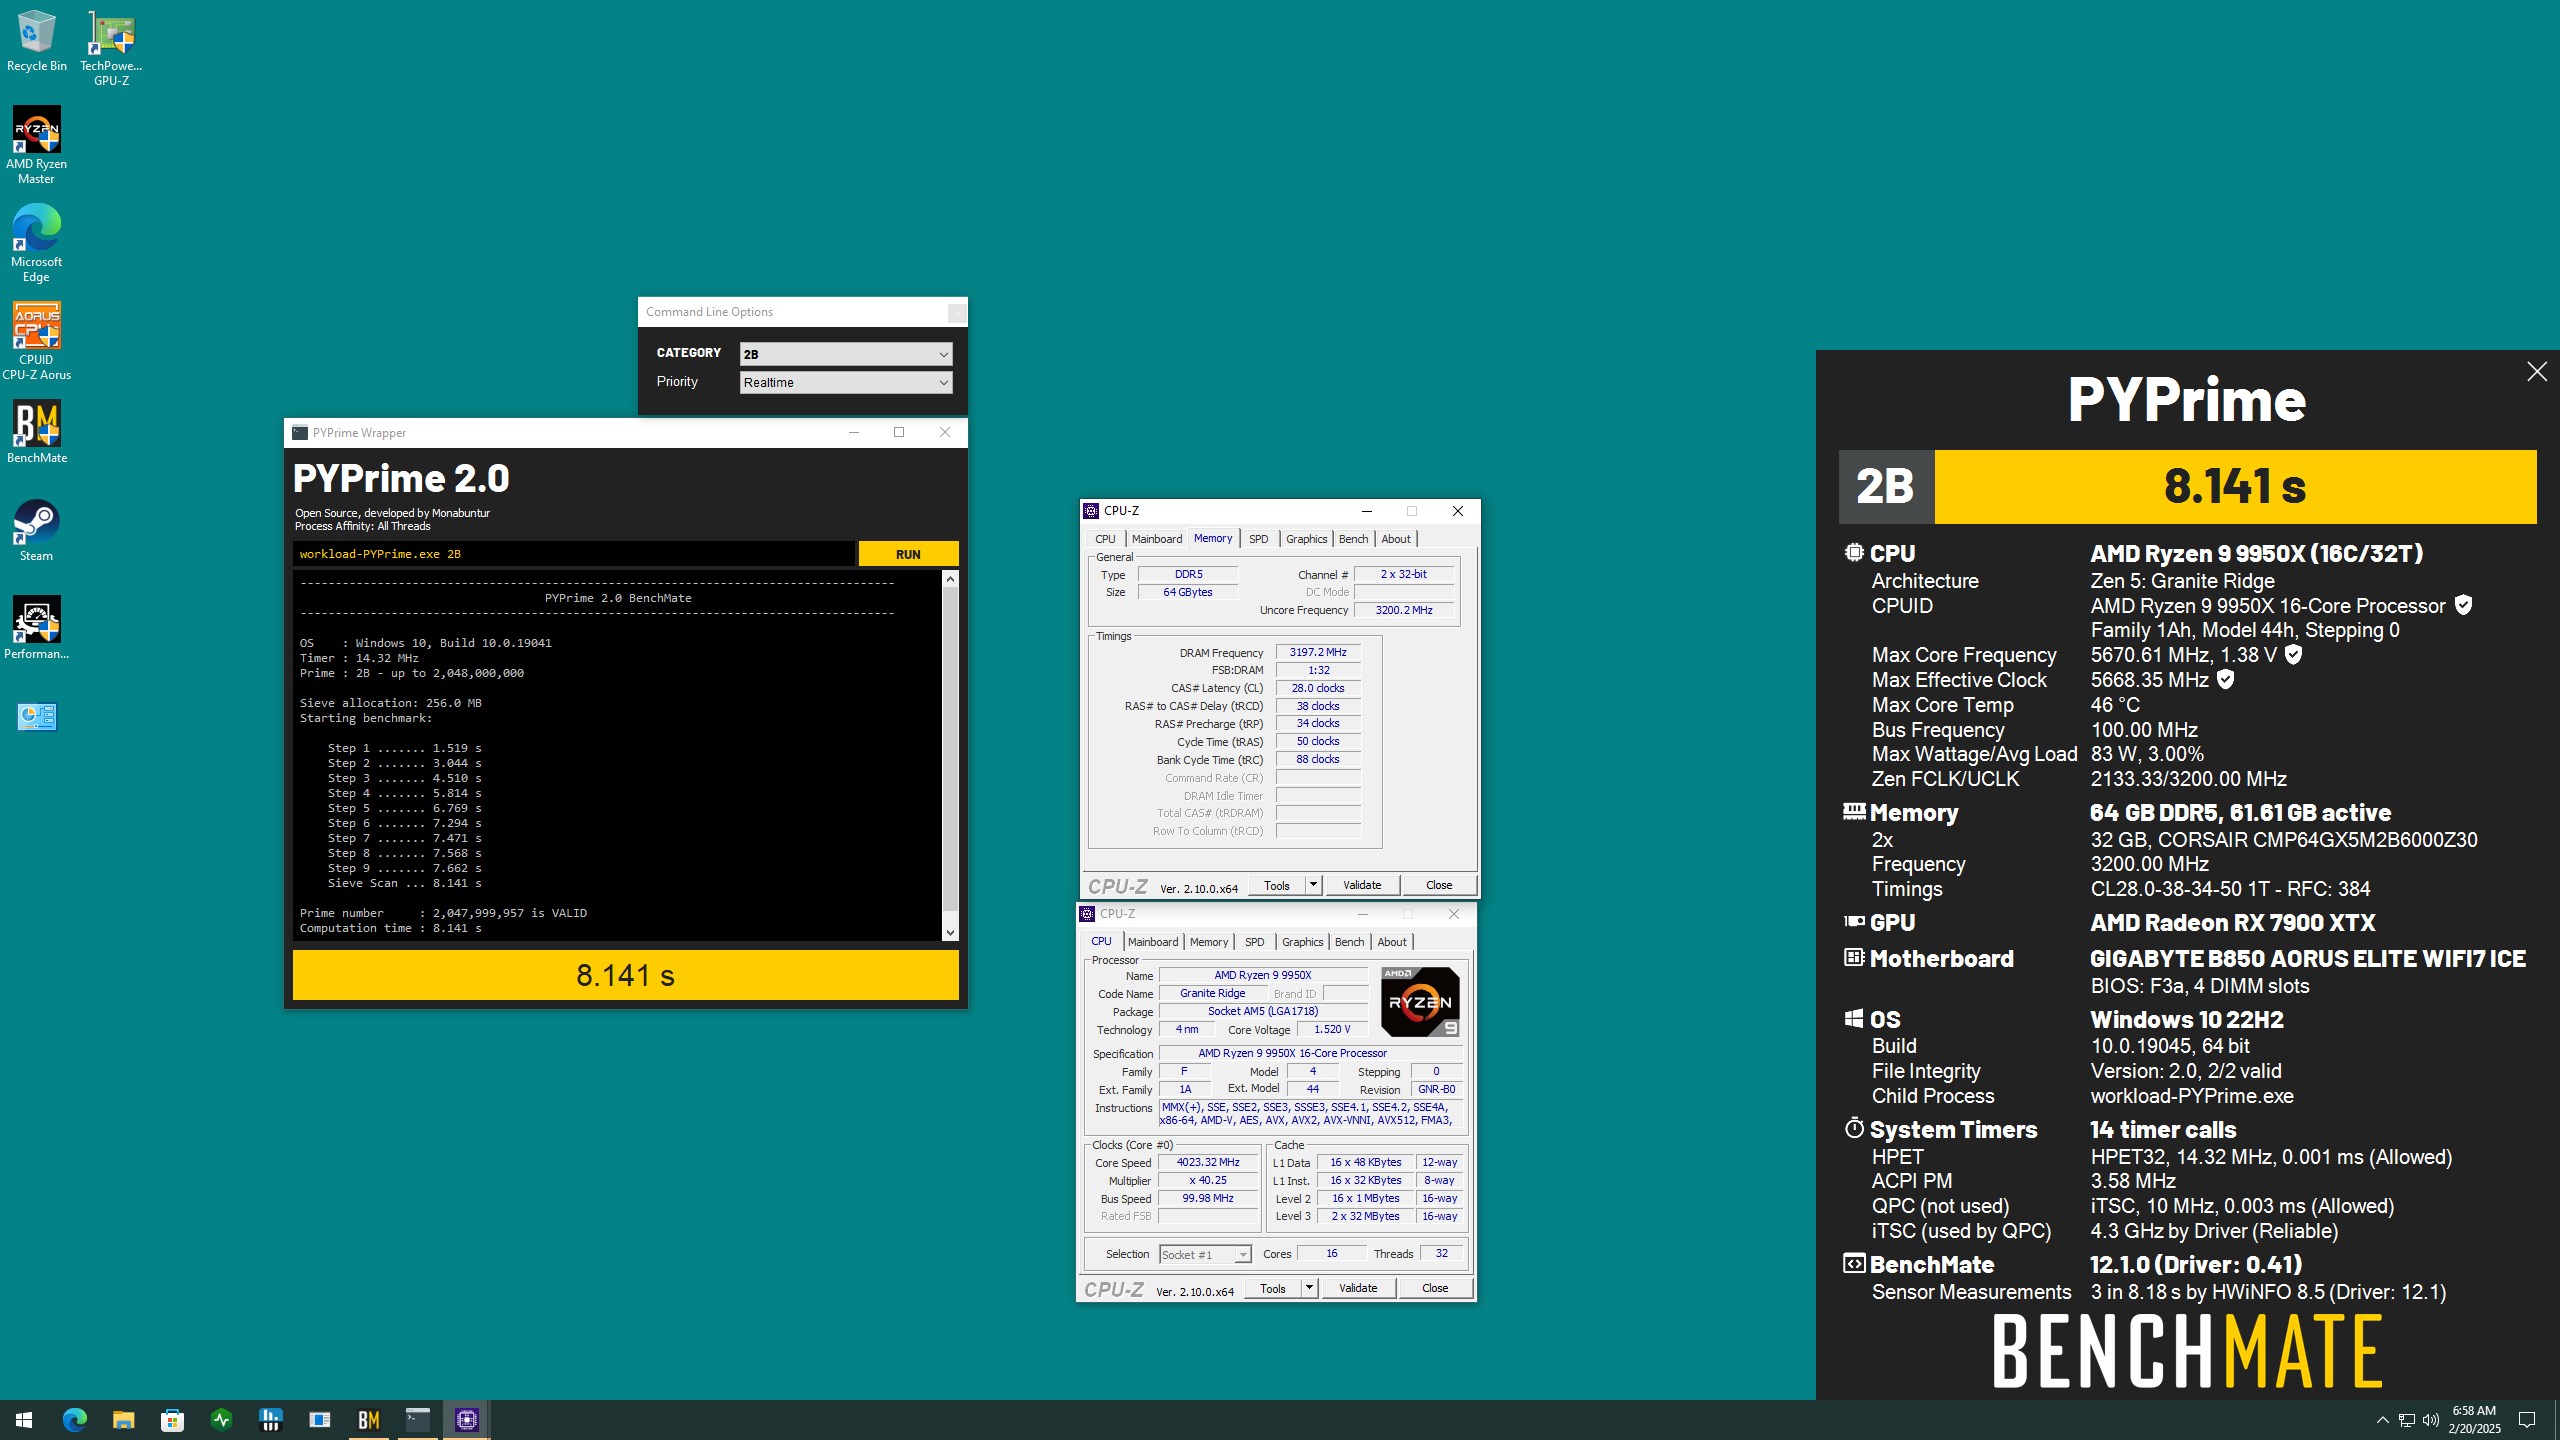Click 'GIGABYTE B850 AORUS ELITE WIFI7 ICE' motherboard text
This screenshot has height=1440, width=2560.
pos(2307,959)
